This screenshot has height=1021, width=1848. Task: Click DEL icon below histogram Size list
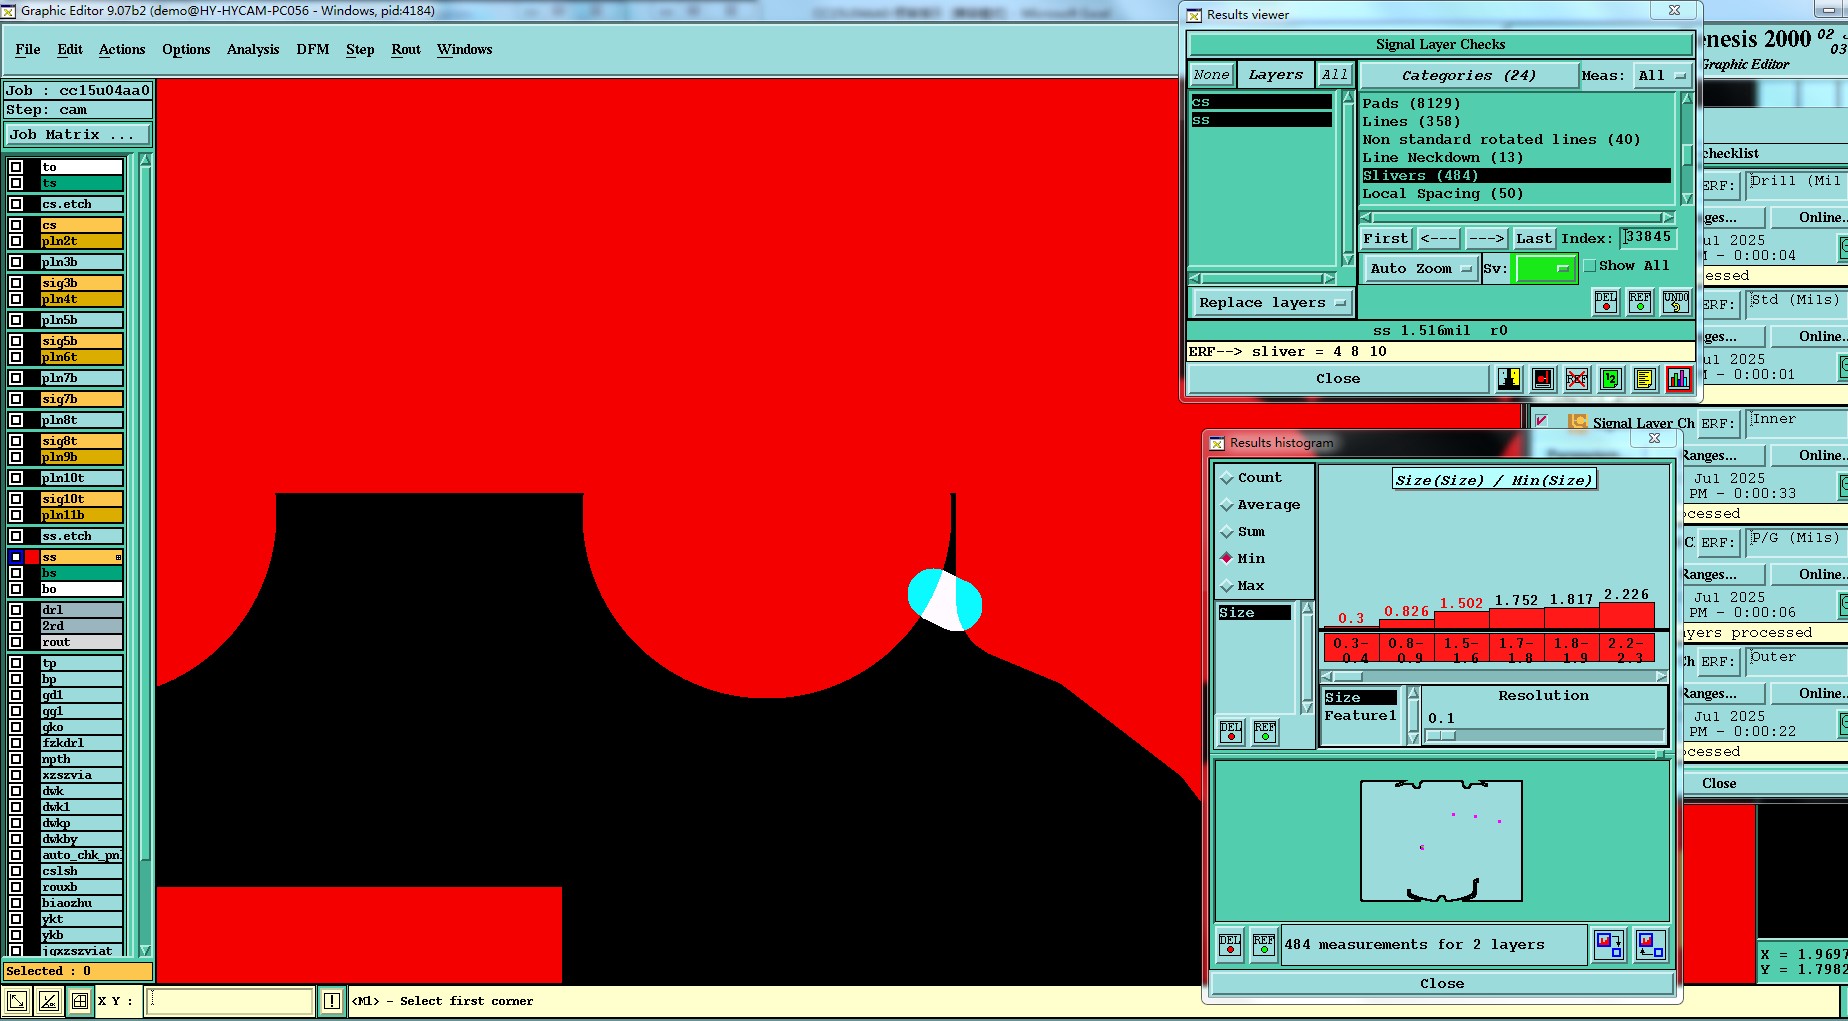(x=1231, y=732)
